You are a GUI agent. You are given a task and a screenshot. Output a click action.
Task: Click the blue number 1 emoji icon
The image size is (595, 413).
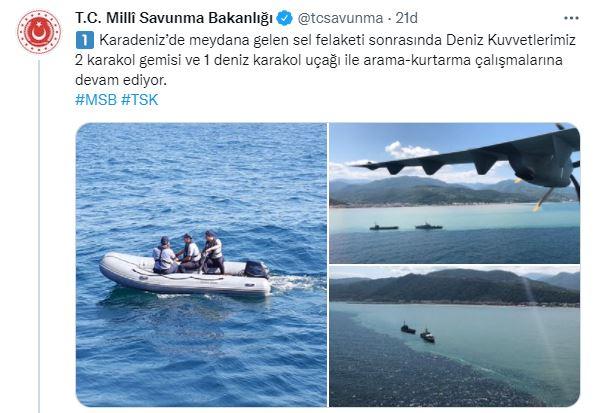pos(85,40)
